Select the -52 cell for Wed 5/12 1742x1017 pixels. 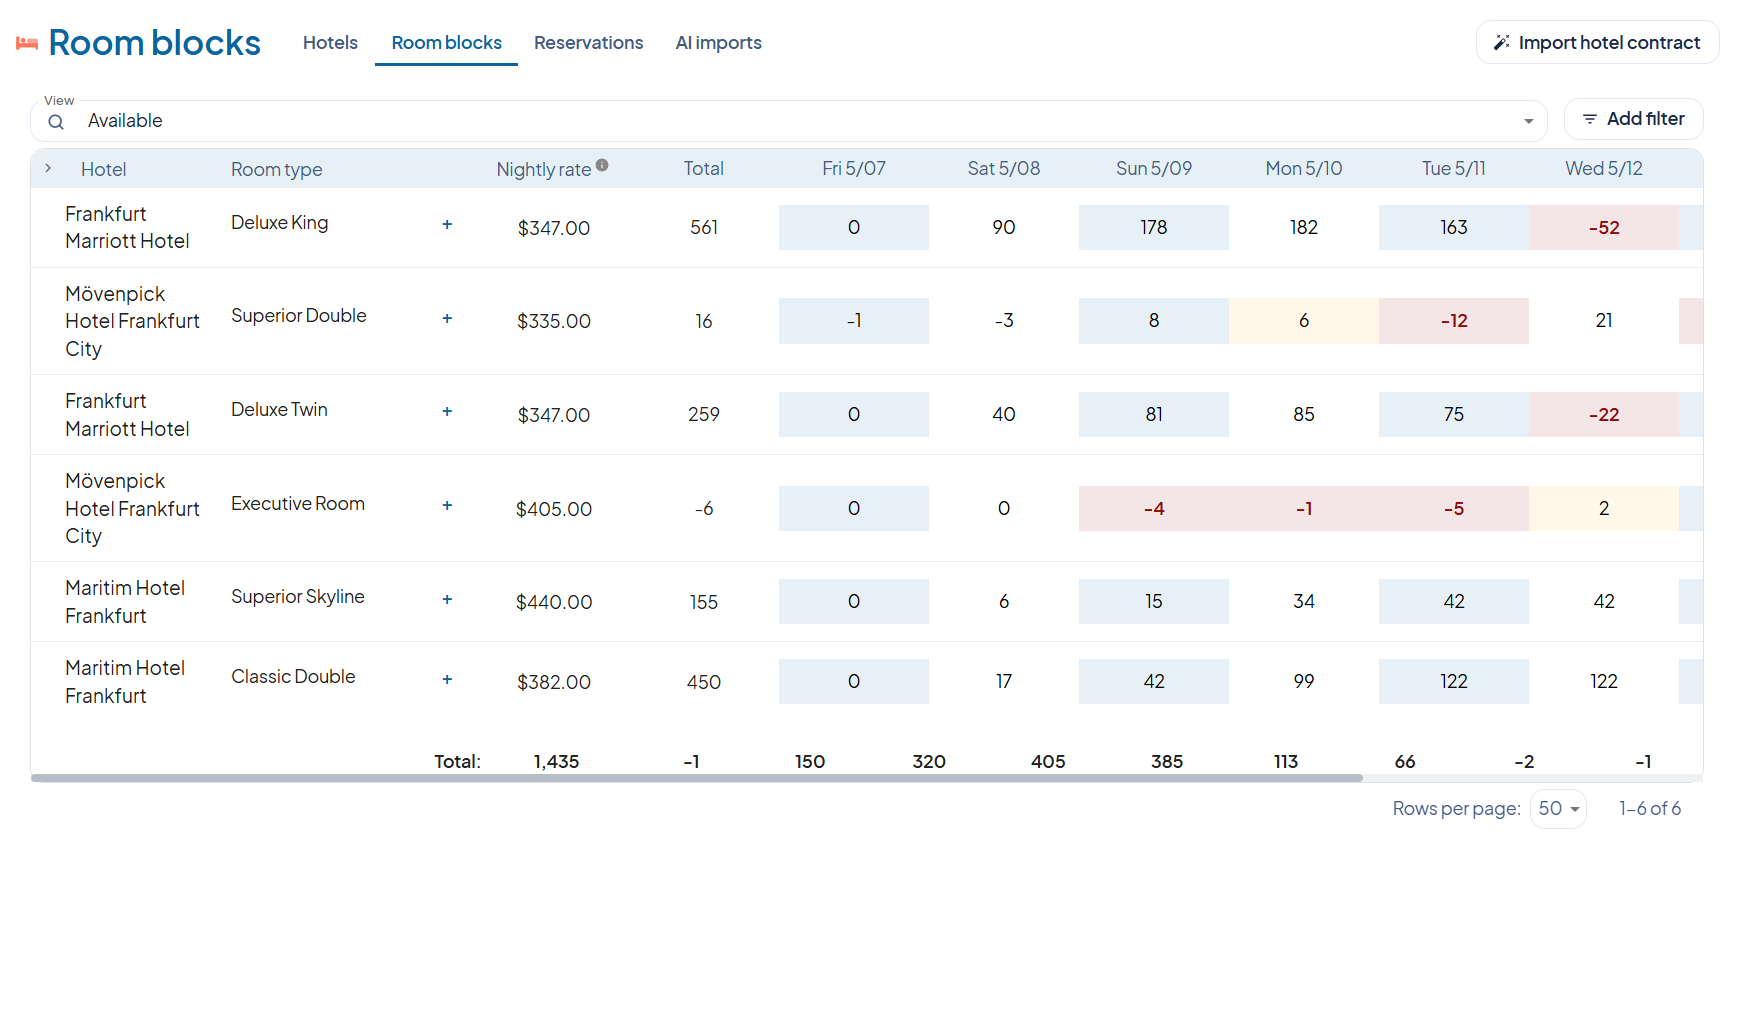coord(1603,227)
